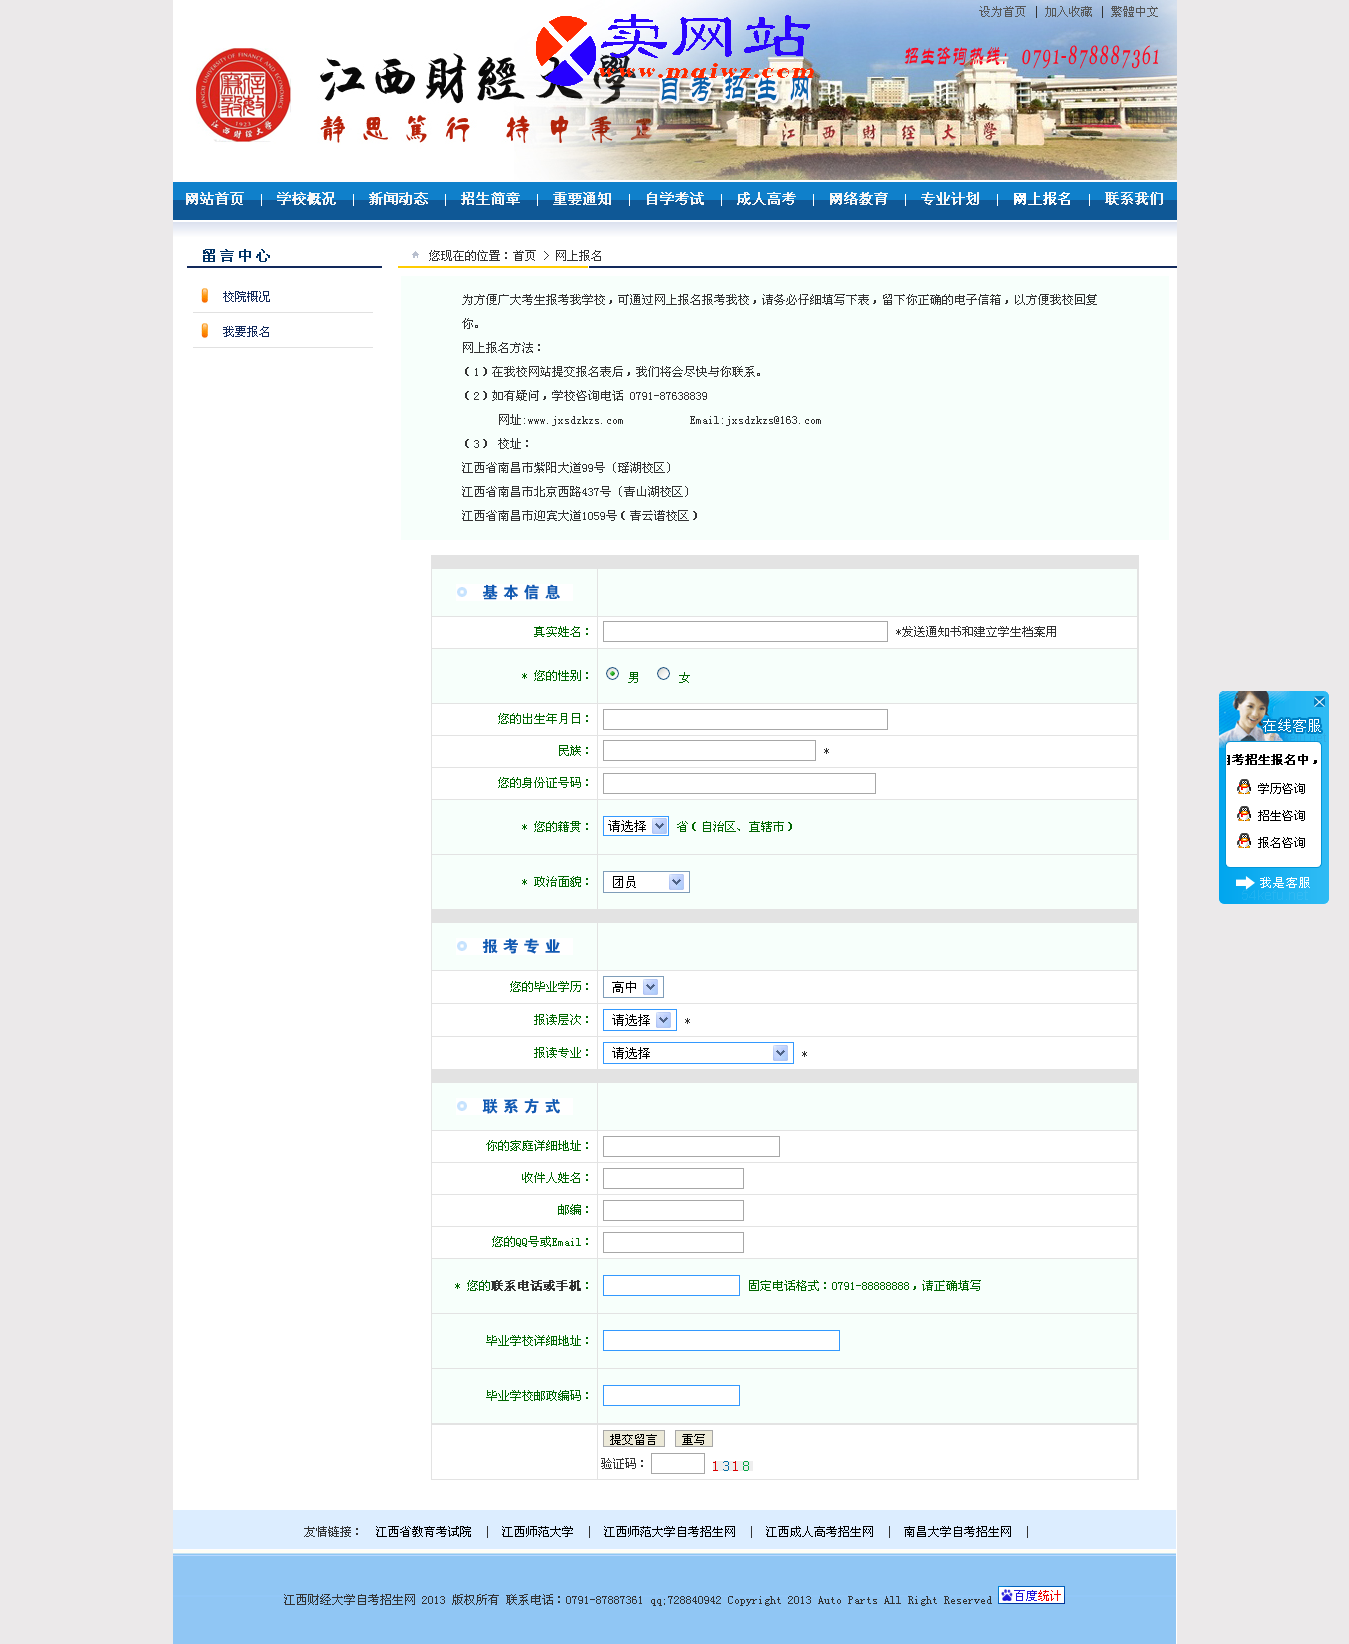The height and width of the screenshot is (1644, 1349).
Task: Close the online customer service widget
Action: coord(1319,702)
